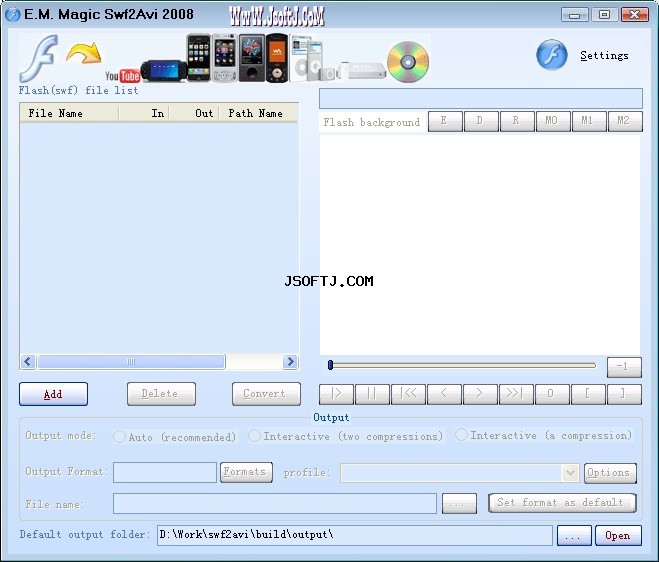Click the pause button
The height and width of the screenshot is (562, 659).
(372, 394)
